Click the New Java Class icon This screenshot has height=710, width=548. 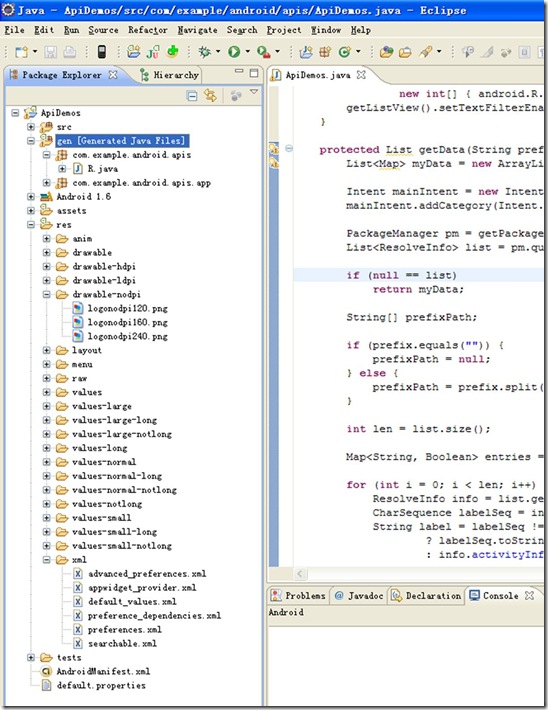[345, 52]
